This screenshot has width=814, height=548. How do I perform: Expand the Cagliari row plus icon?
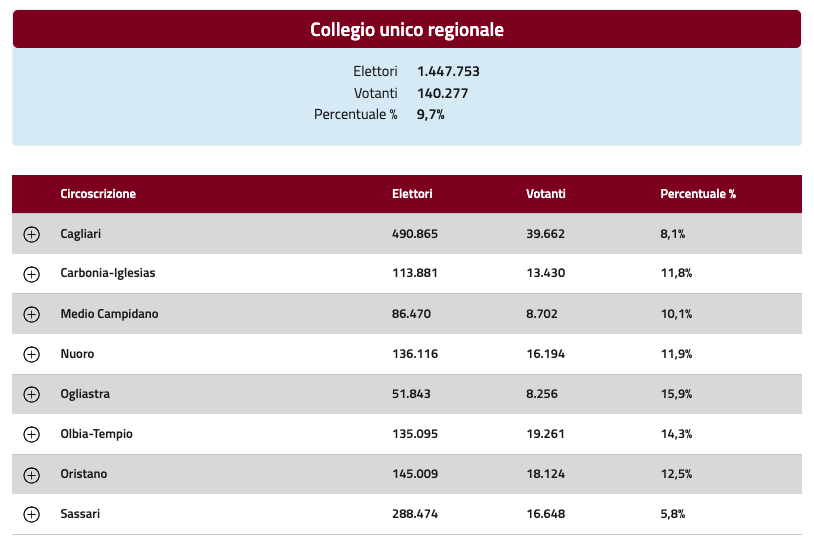pyautogui.click(x=32, y=234)
